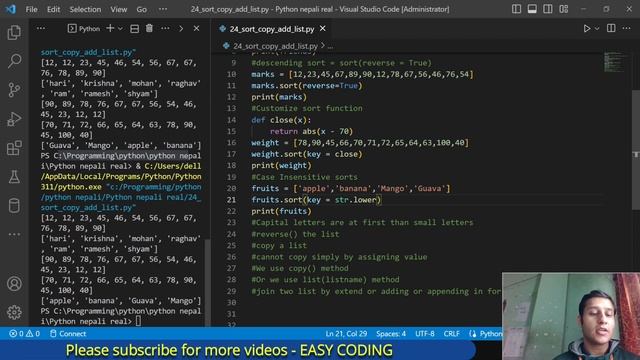The image size is (640, 360).
Task: Open the Testing flask view
Action: tap(14, 177)
